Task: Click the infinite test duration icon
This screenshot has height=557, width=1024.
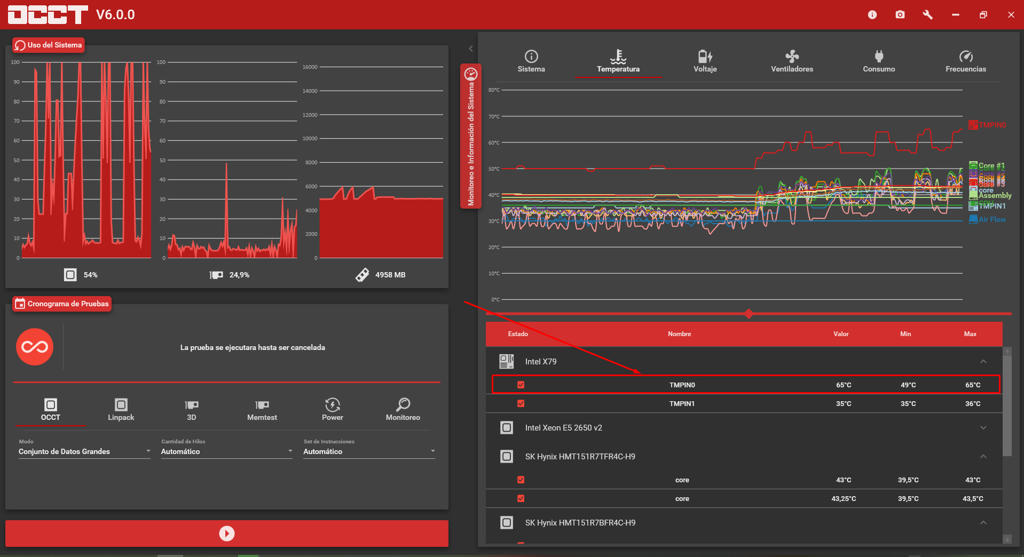Action: pos(35,347)
